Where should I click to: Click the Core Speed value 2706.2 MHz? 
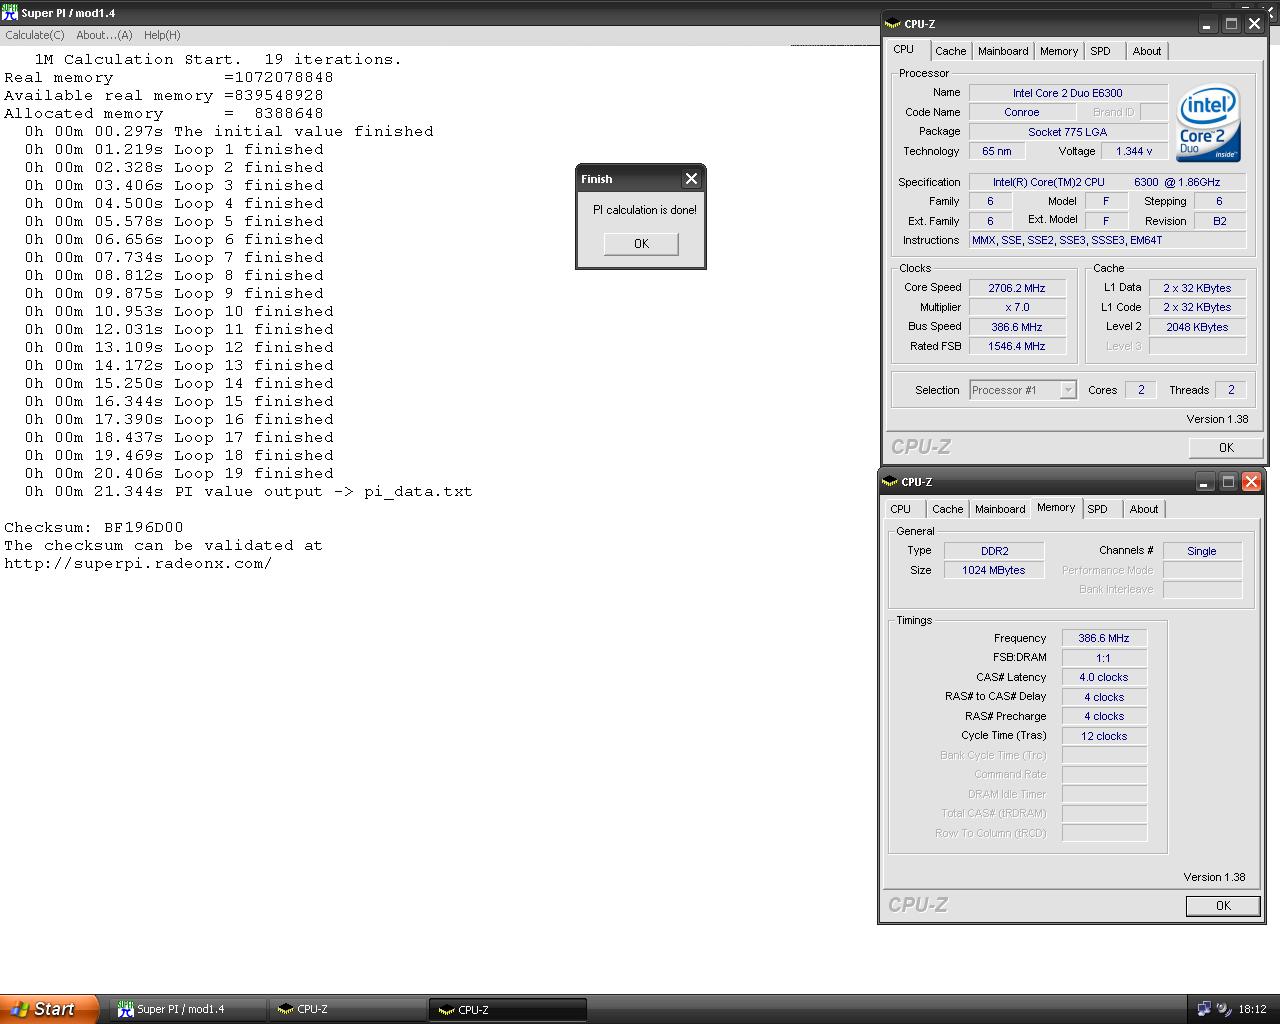point(1017,288)
